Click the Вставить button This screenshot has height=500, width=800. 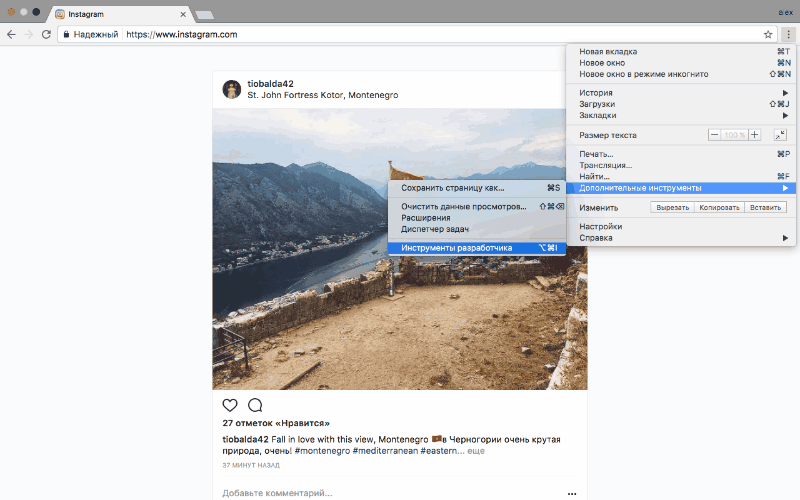click(x=765, y=208)
